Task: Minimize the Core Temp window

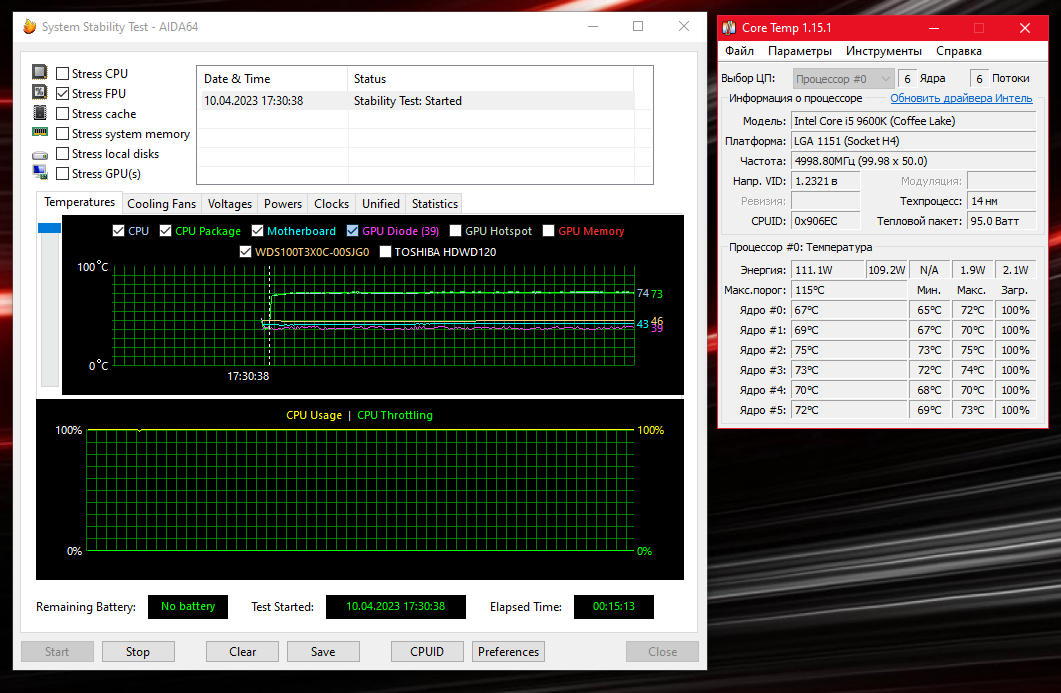Action: [934, 28]
